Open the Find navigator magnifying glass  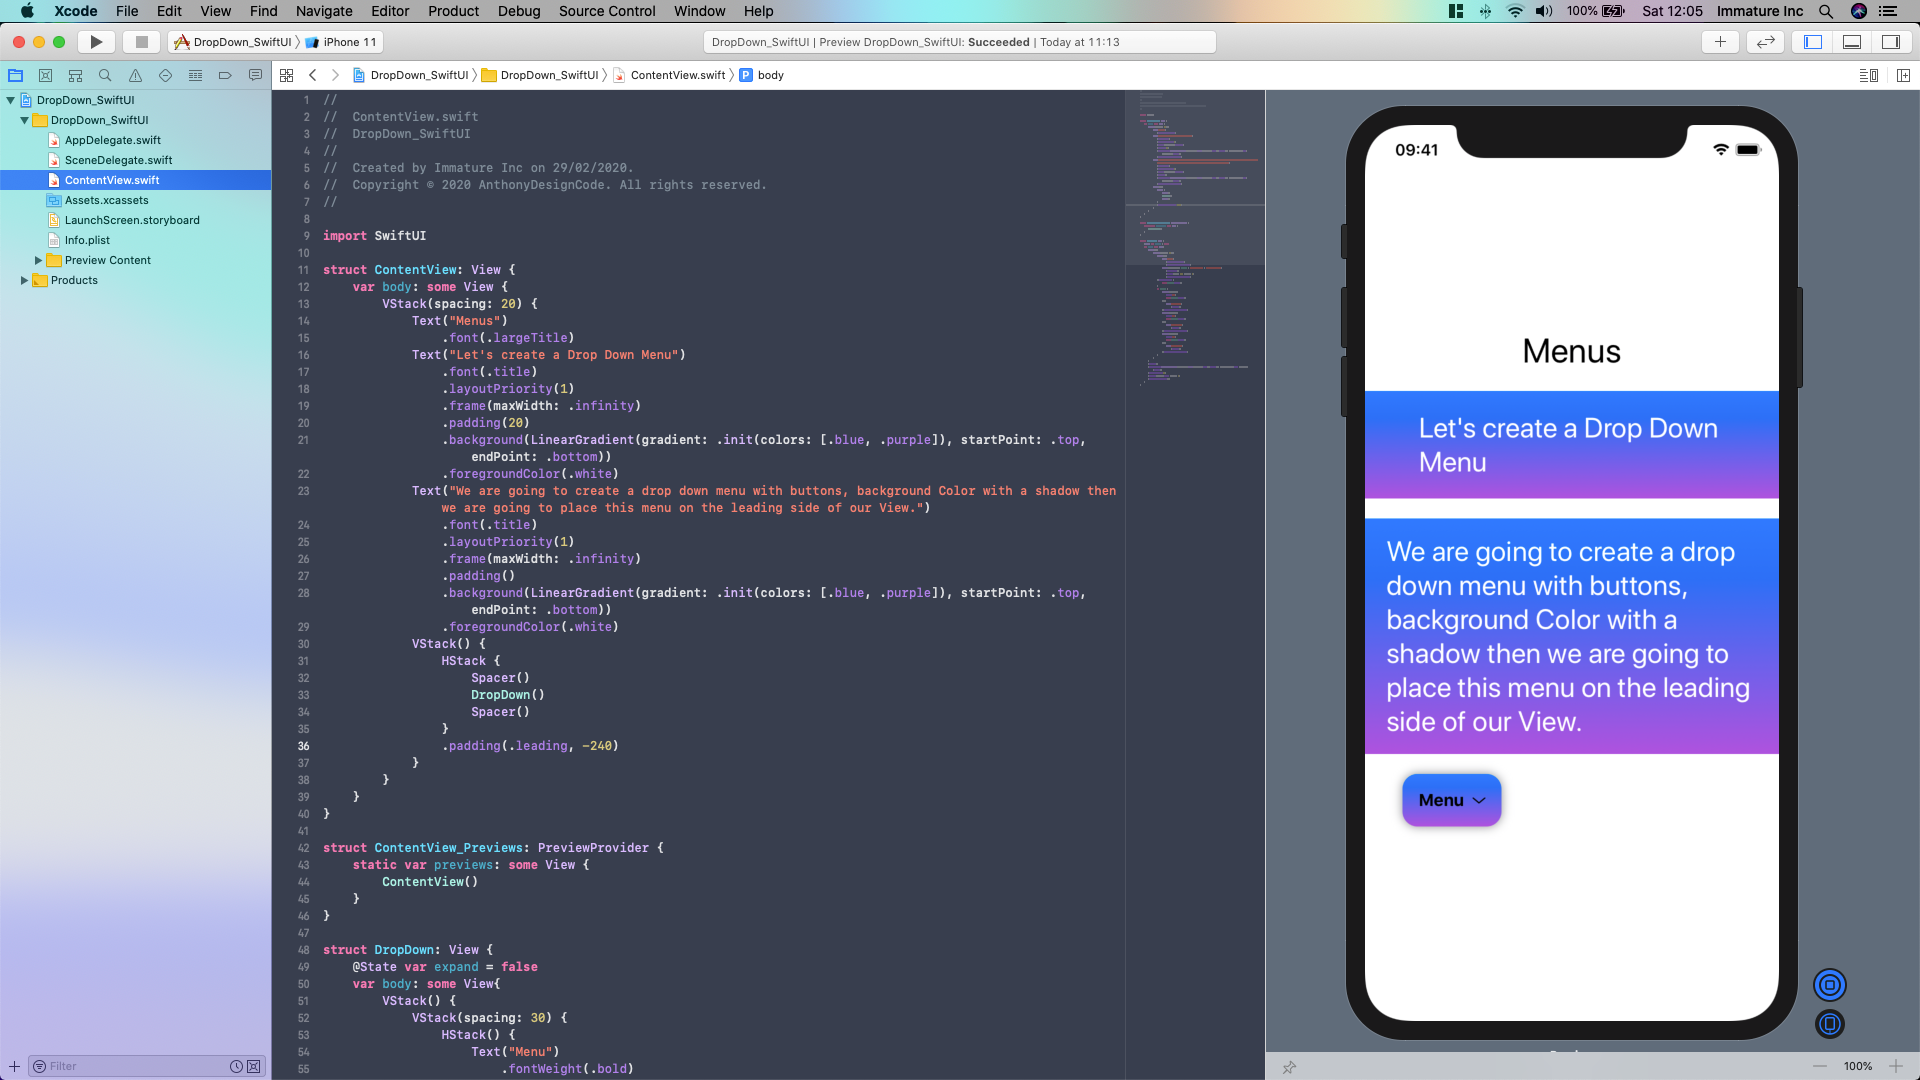[104, 75]
